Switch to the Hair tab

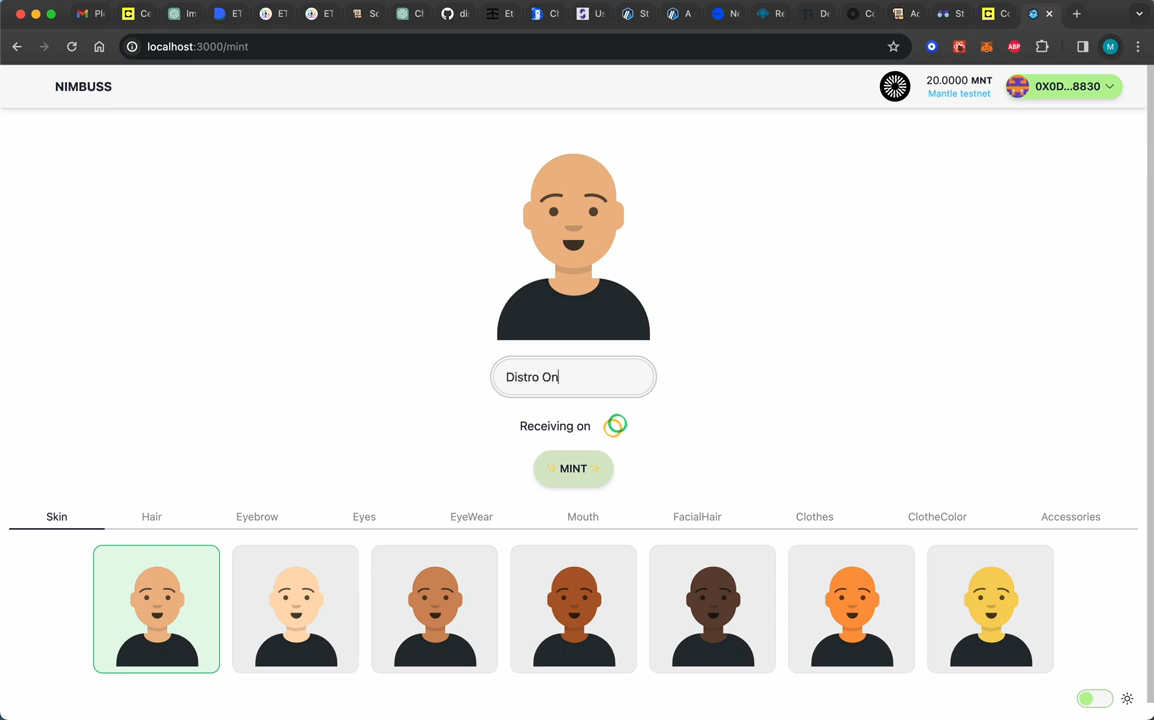(152, 517)
